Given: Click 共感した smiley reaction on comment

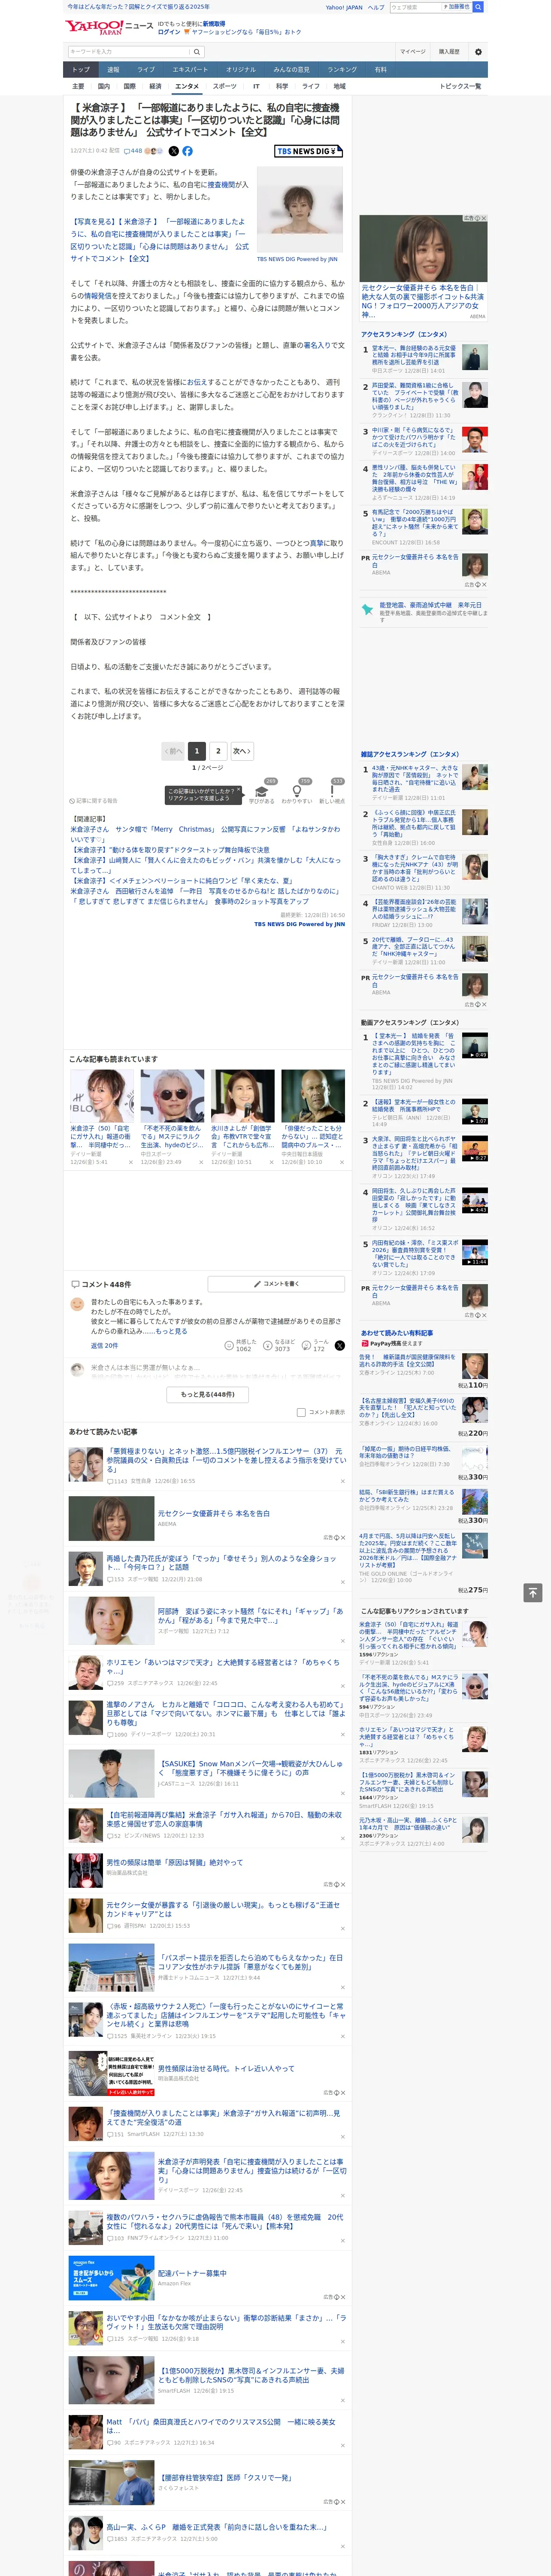Looking at the screenshot, I should [241, 1345].
